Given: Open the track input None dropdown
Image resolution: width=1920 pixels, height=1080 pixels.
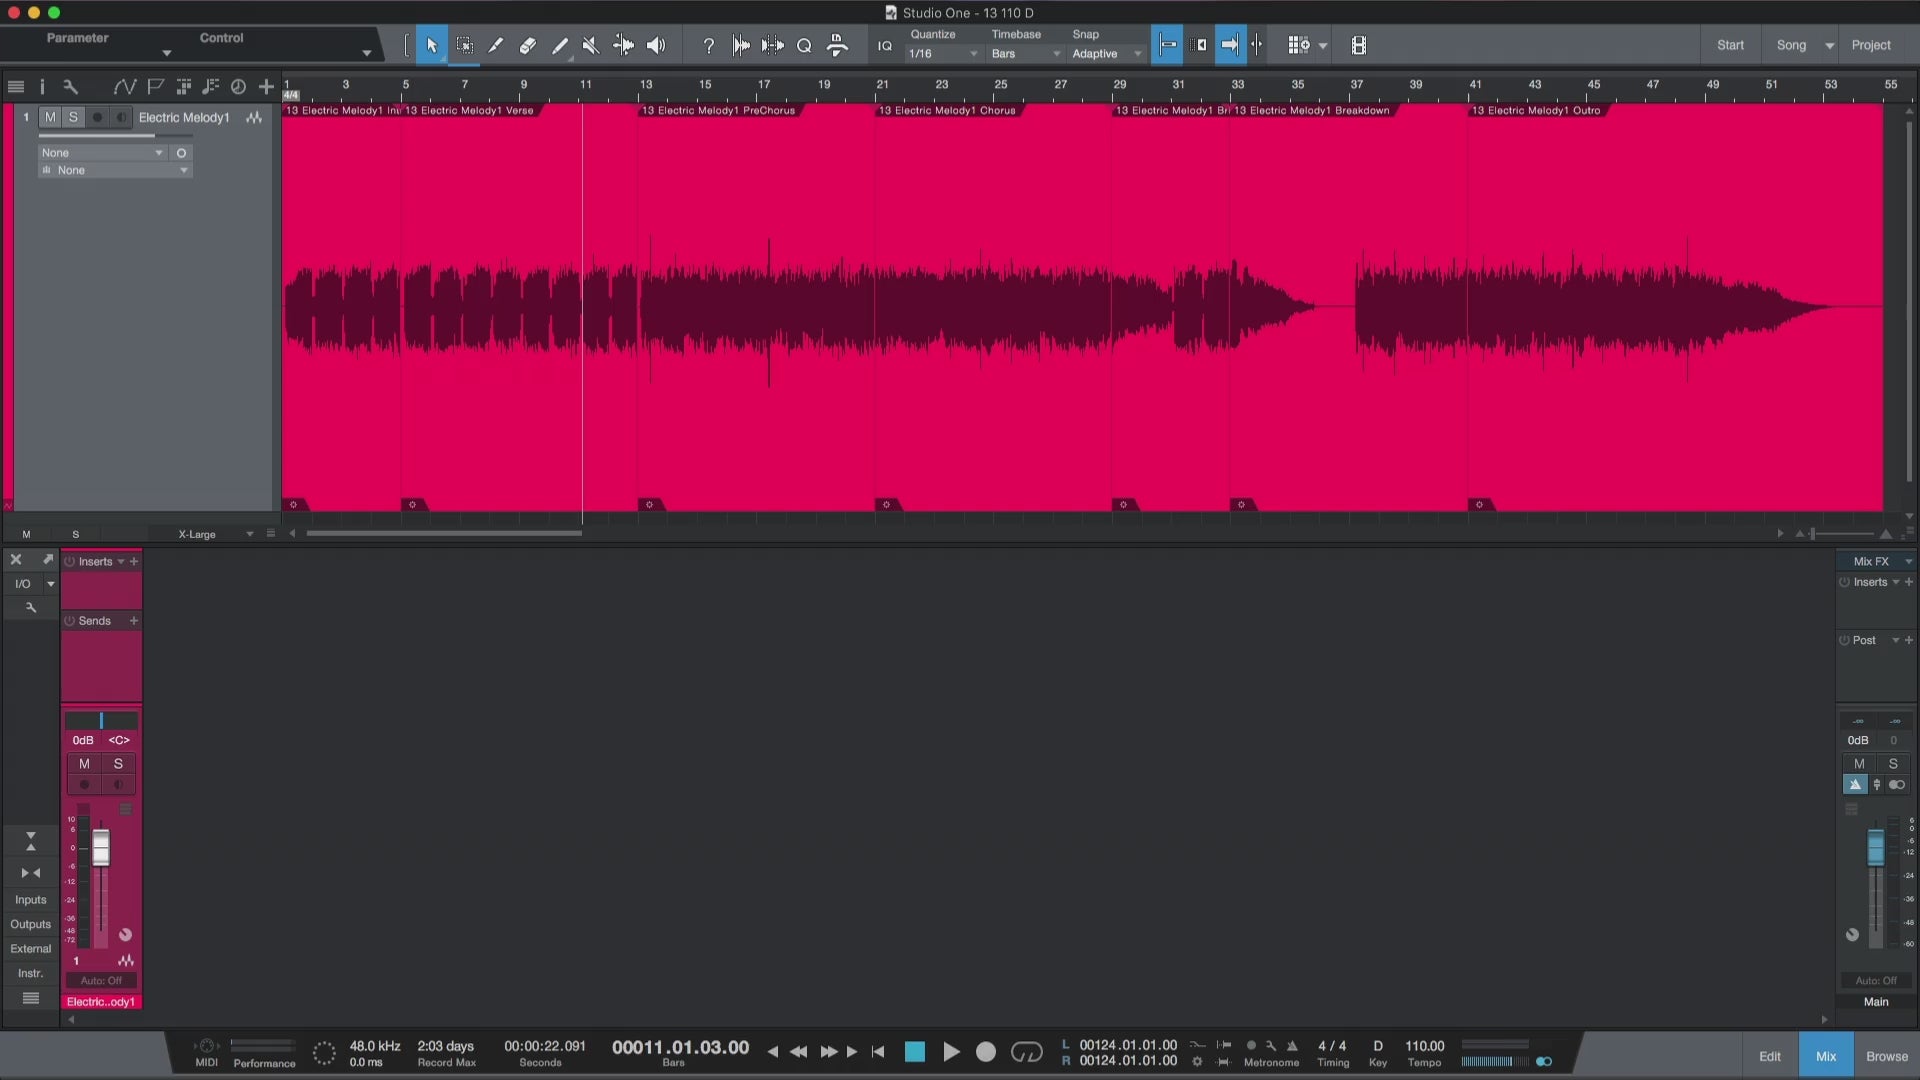Looking at the screenshot, I should [101, 153].
